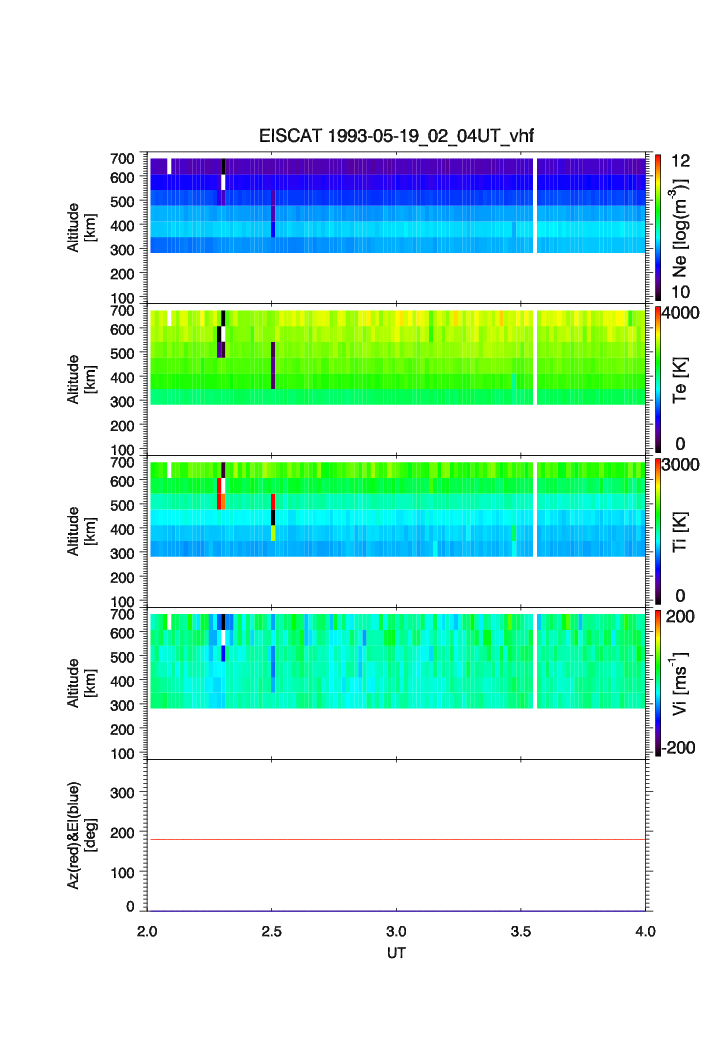Click the 4.0 UT tick label
708x1063 pixels.
point(645,931)
